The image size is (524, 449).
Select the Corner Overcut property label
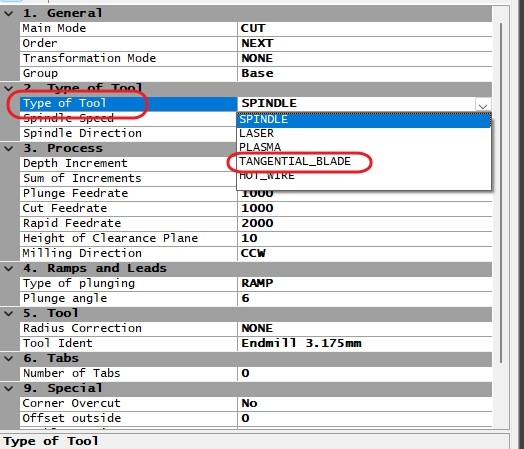tap(72, 404)
